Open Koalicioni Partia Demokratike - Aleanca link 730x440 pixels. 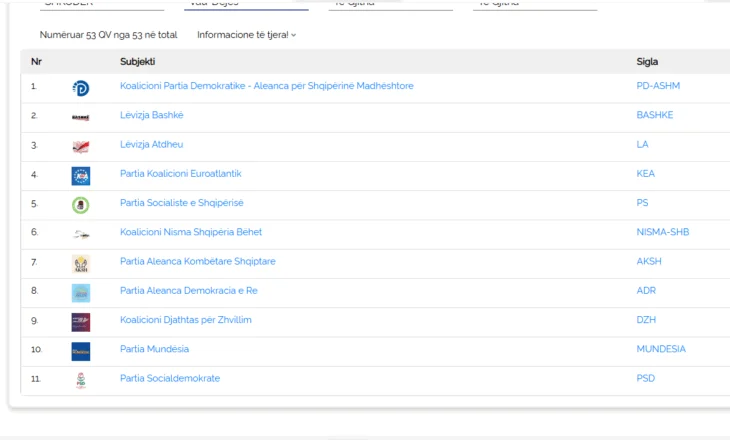[x=267, y=86]
